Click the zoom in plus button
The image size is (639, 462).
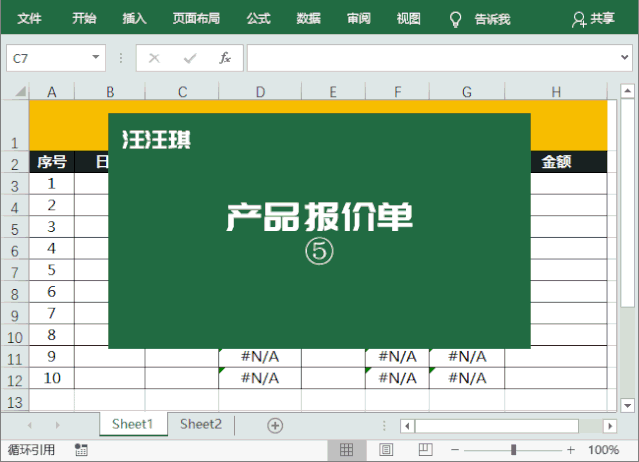(x=571, y=450)
